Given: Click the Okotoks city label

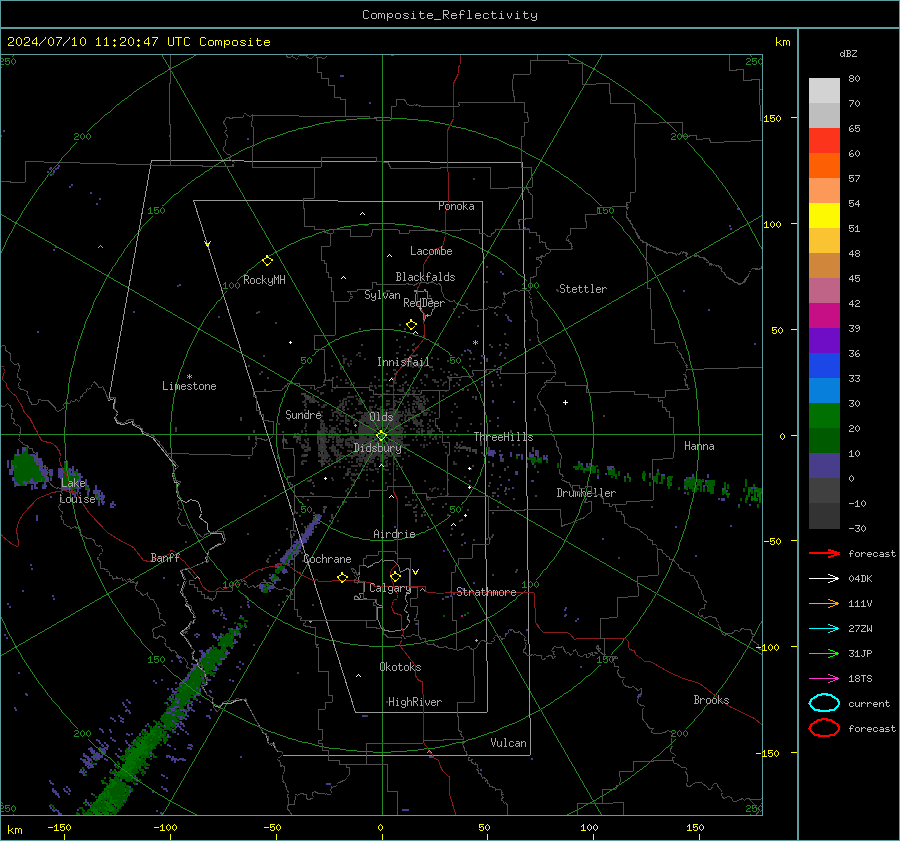Looking at the screenshot, I should click(x=400, y=667).
